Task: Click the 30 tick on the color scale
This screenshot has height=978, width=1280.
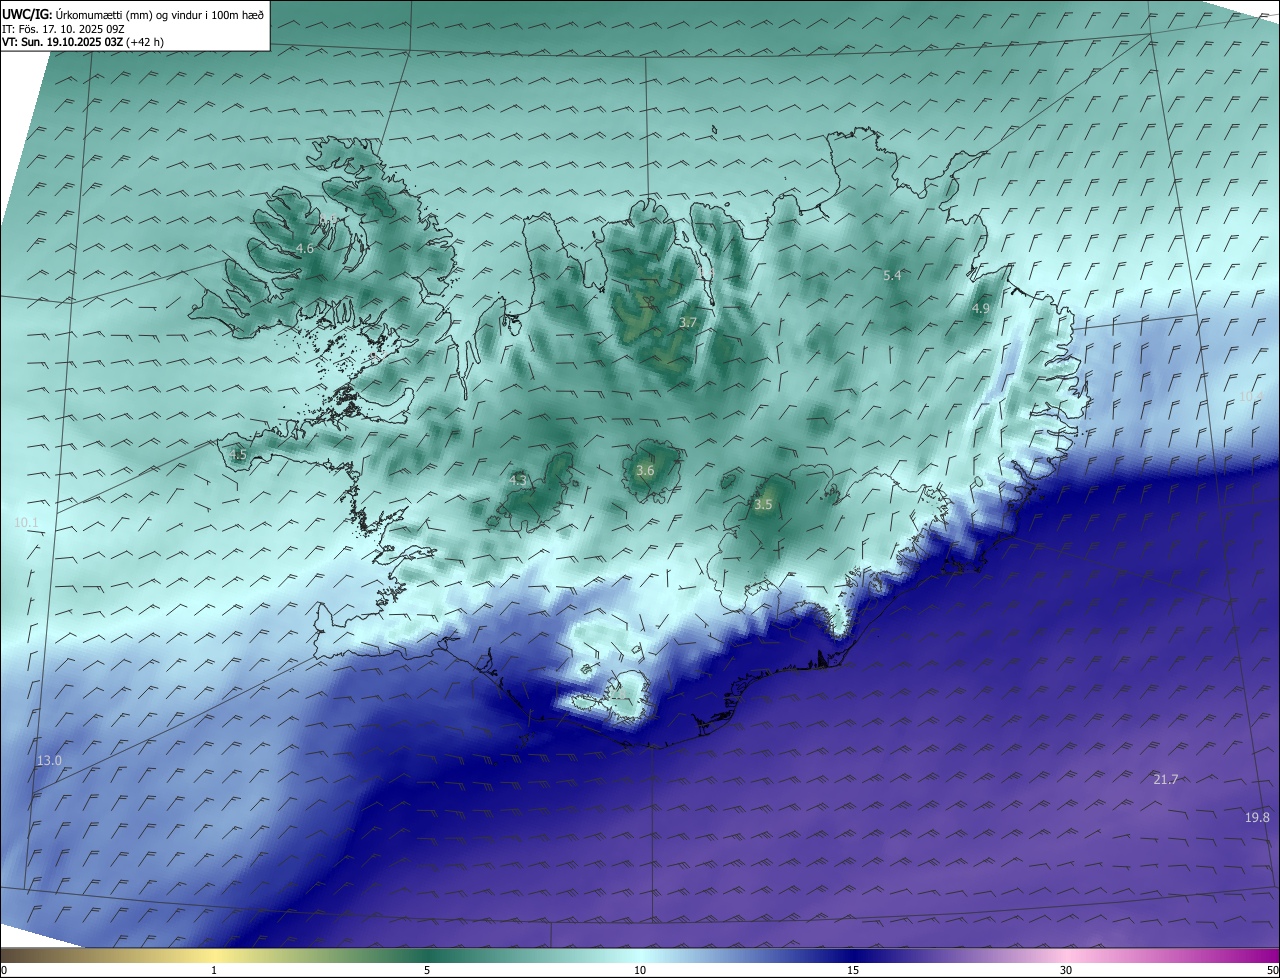Action: click(x=1066, y=970)
